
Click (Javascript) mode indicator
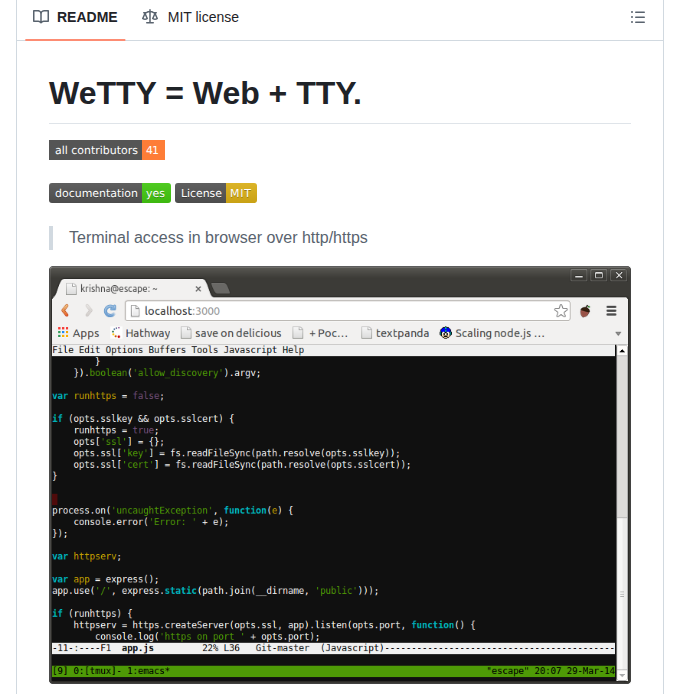(x=352, y=648)
